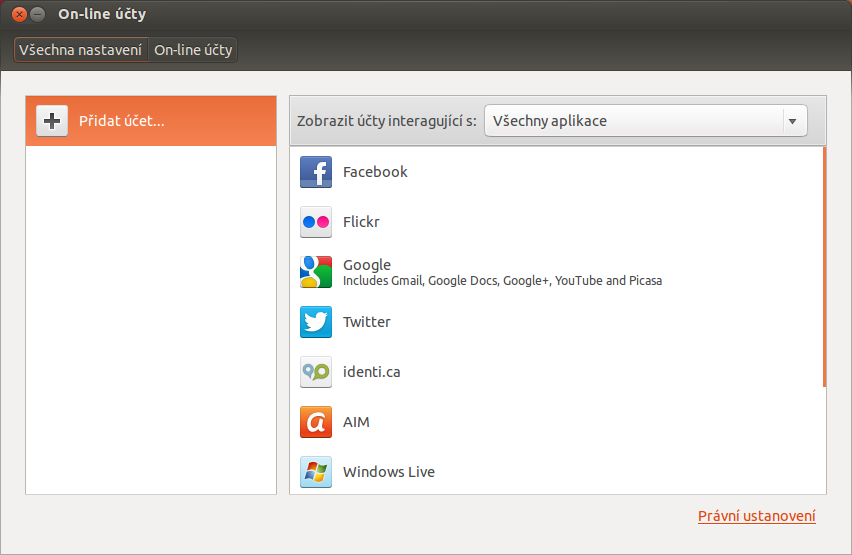The height and width of the screenshot is (555, 852).
Task: Click the Google account icon
Action: (316, 272)
